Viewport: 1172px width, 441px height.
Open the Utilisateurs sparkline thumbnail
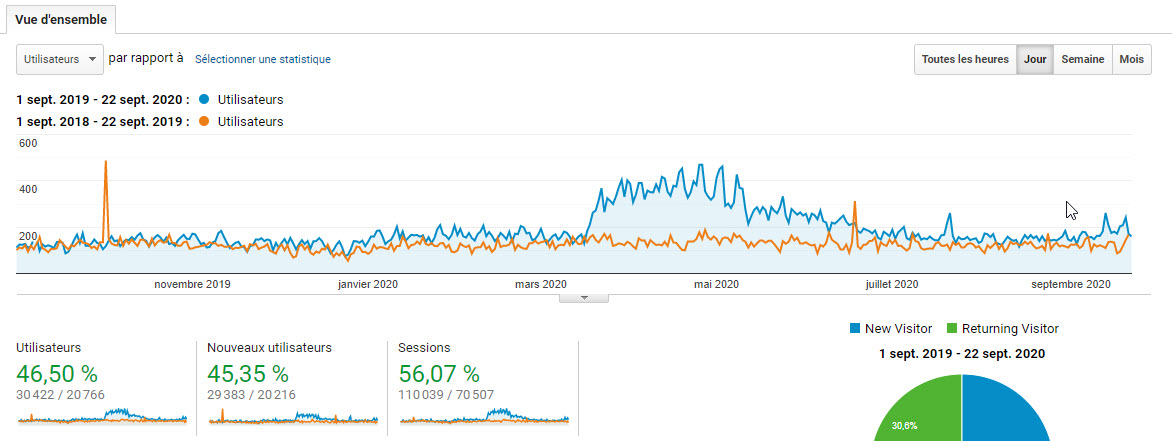(101, 415)
